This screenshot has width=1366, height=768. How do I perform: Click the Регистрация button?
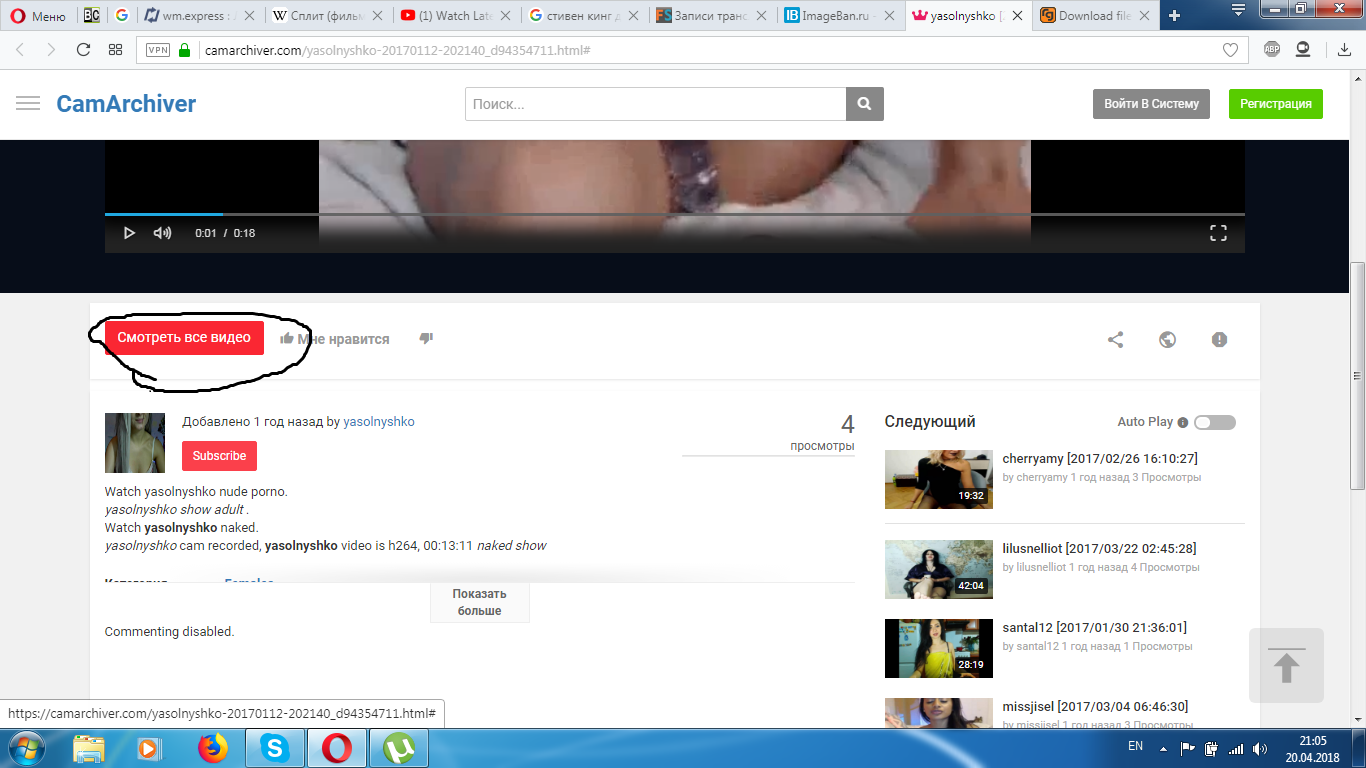pyautogui.click(x=1275, y=104)
